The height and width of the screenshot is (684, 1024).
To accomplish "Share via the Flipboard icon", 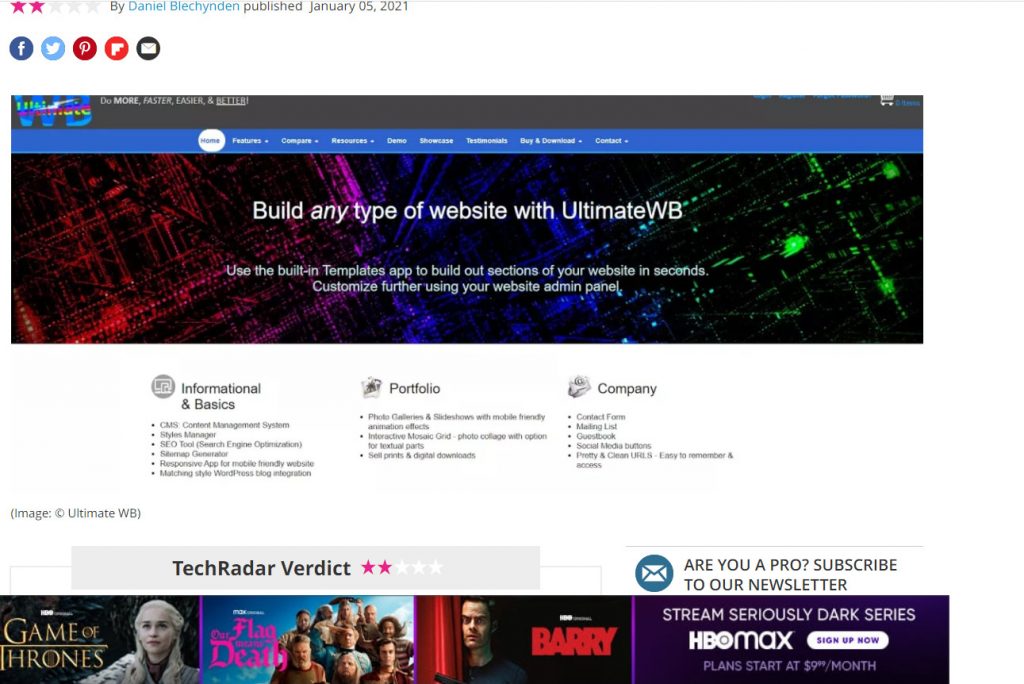I will click(117, 48).
